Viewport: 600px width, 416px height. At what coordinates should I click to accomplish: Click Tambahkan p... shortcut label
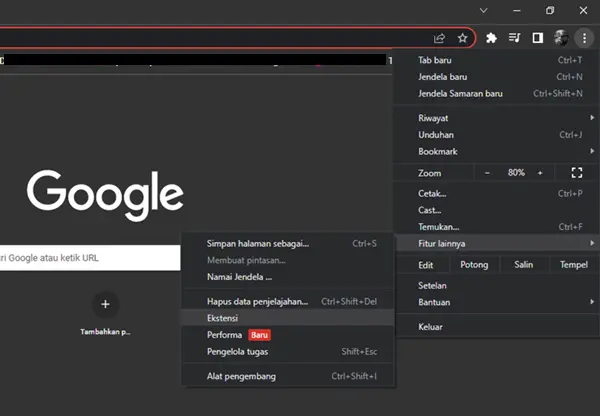pyautogui.click(x=105, y=332)
